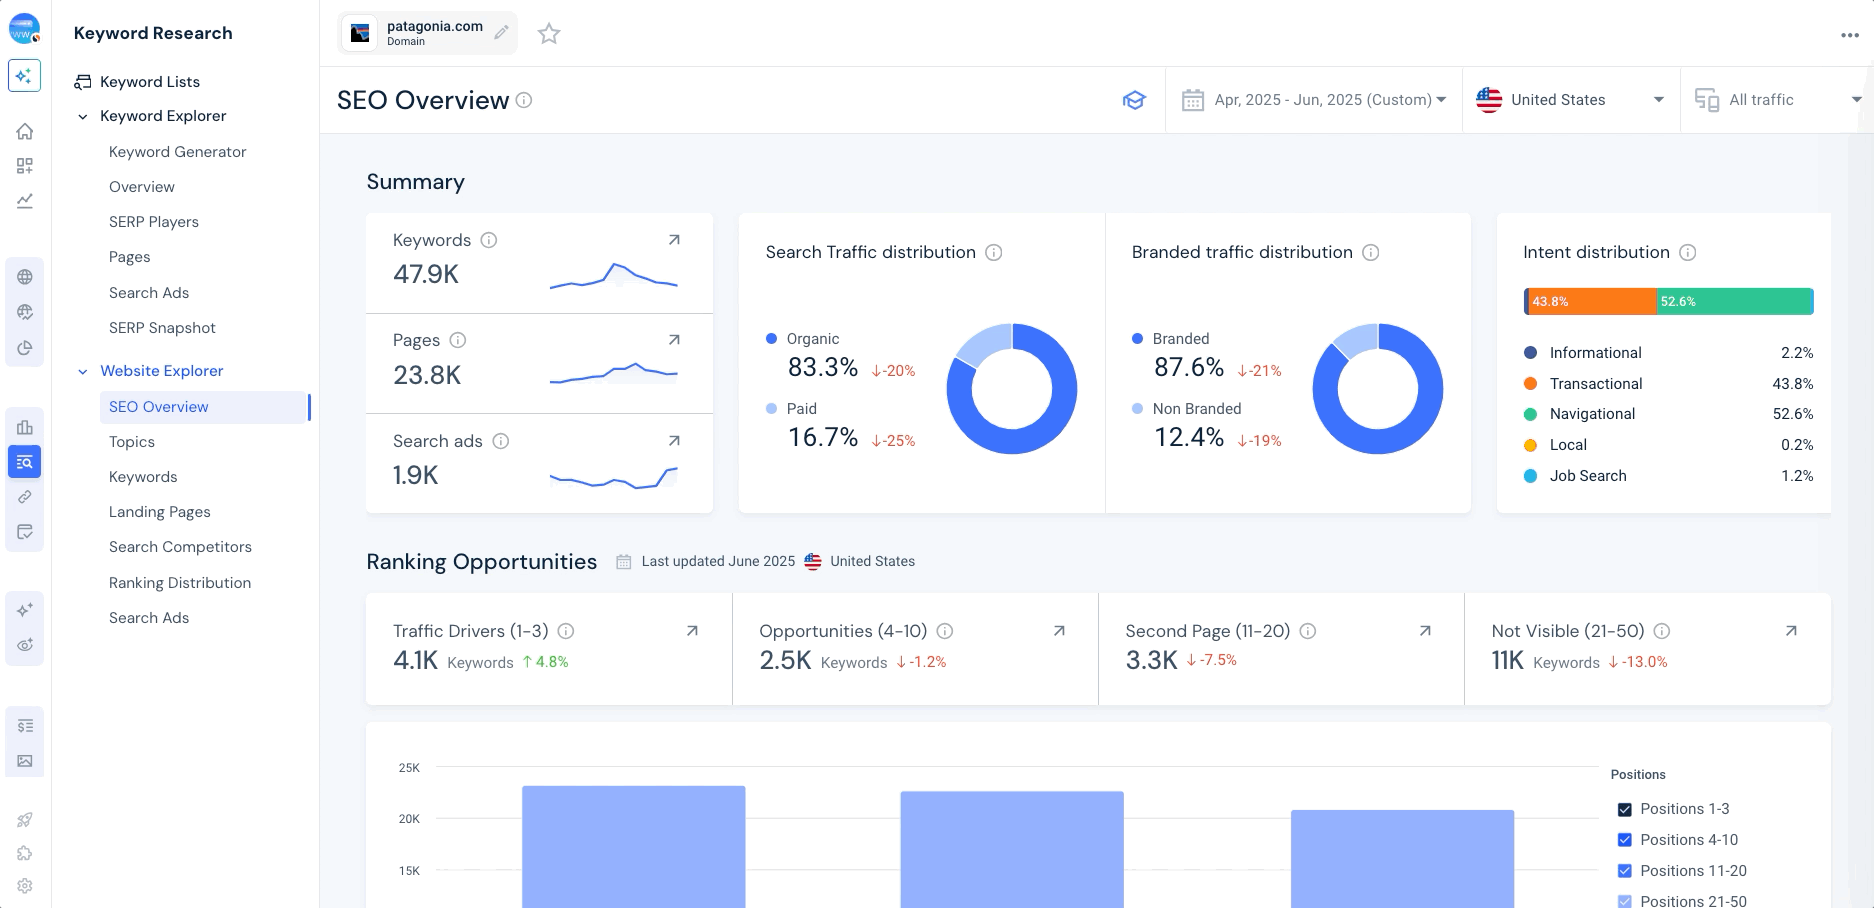Open Pages under Keyword Explorer
This screenshot has width=1874, height=908.
[x=130, y=257]
